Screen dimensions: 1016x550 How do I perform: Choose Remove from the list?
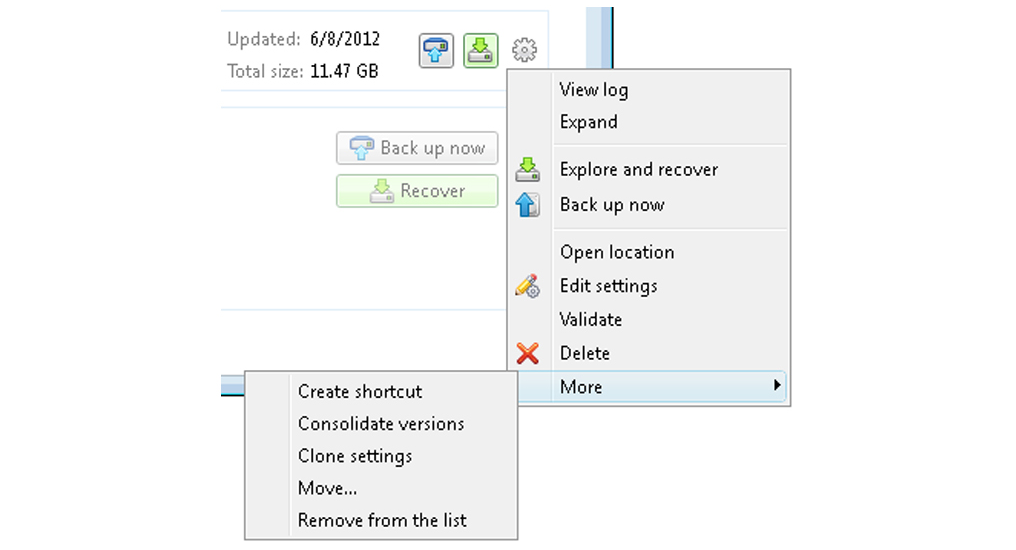(382, 520)
